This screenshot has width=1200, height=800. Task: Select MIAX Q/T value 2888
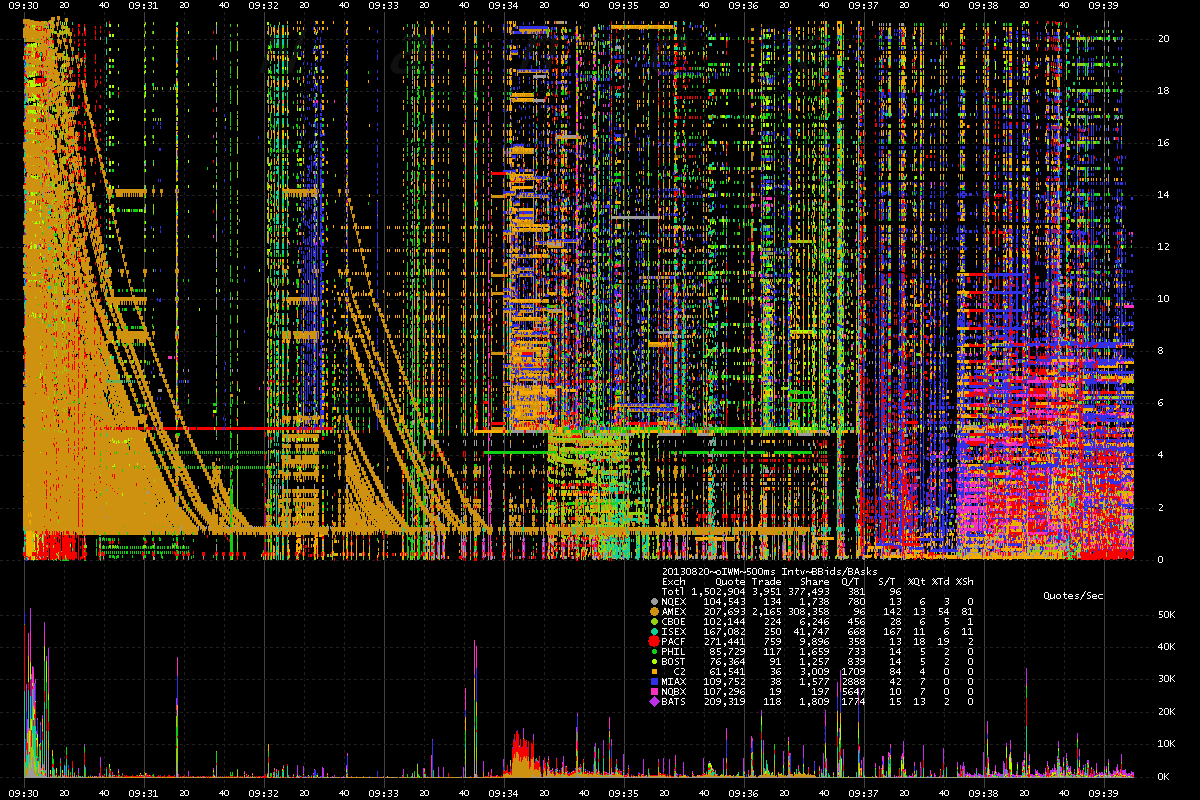pyautogui.click(x=853, y=681)
